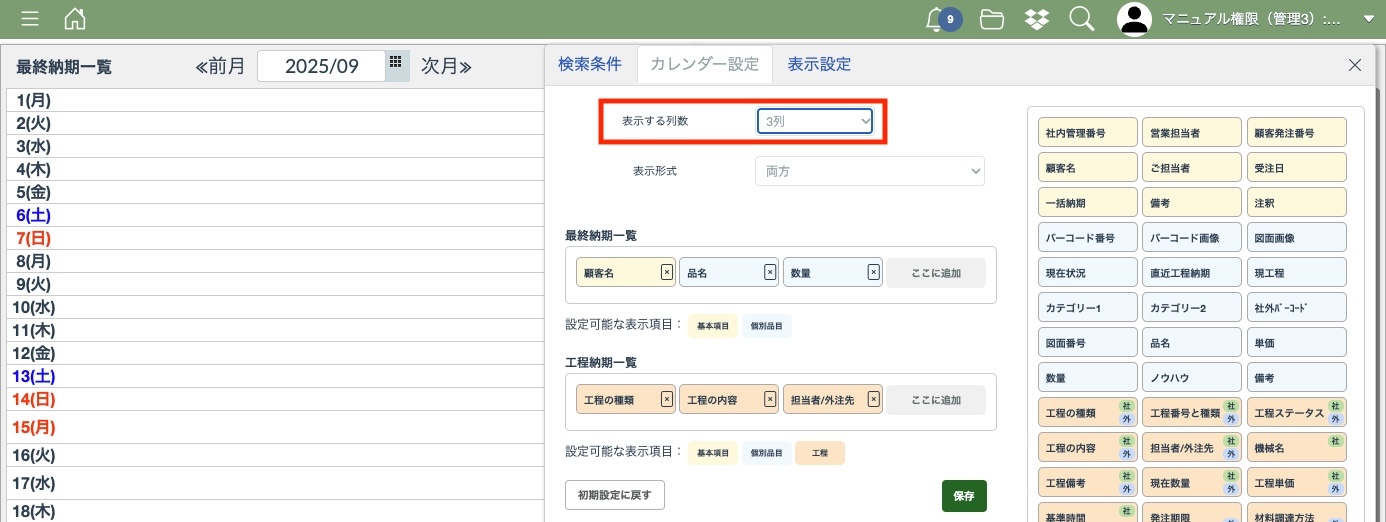
Task: Open the 表示形式 dropdown
Action: pyautogui.click(x=869, y=171)
